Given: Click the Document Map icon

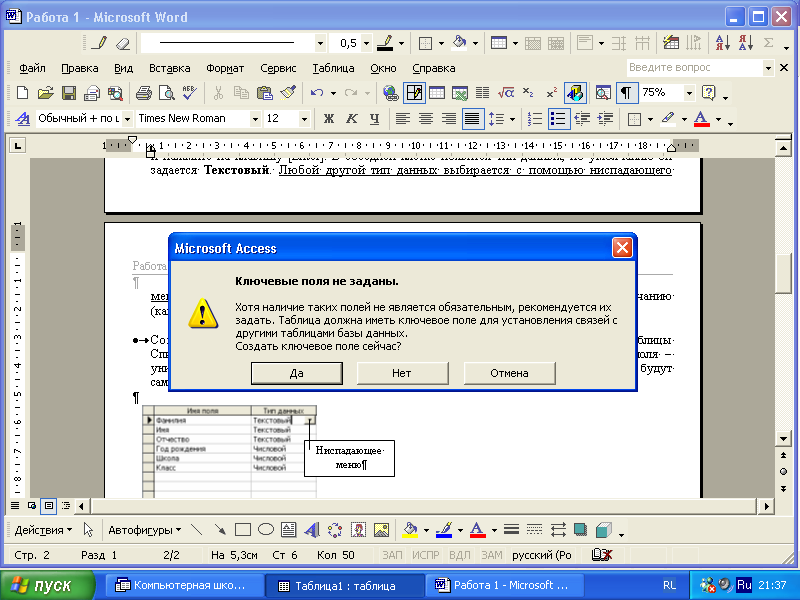Looking at the screenshot, I should [603, 93].
